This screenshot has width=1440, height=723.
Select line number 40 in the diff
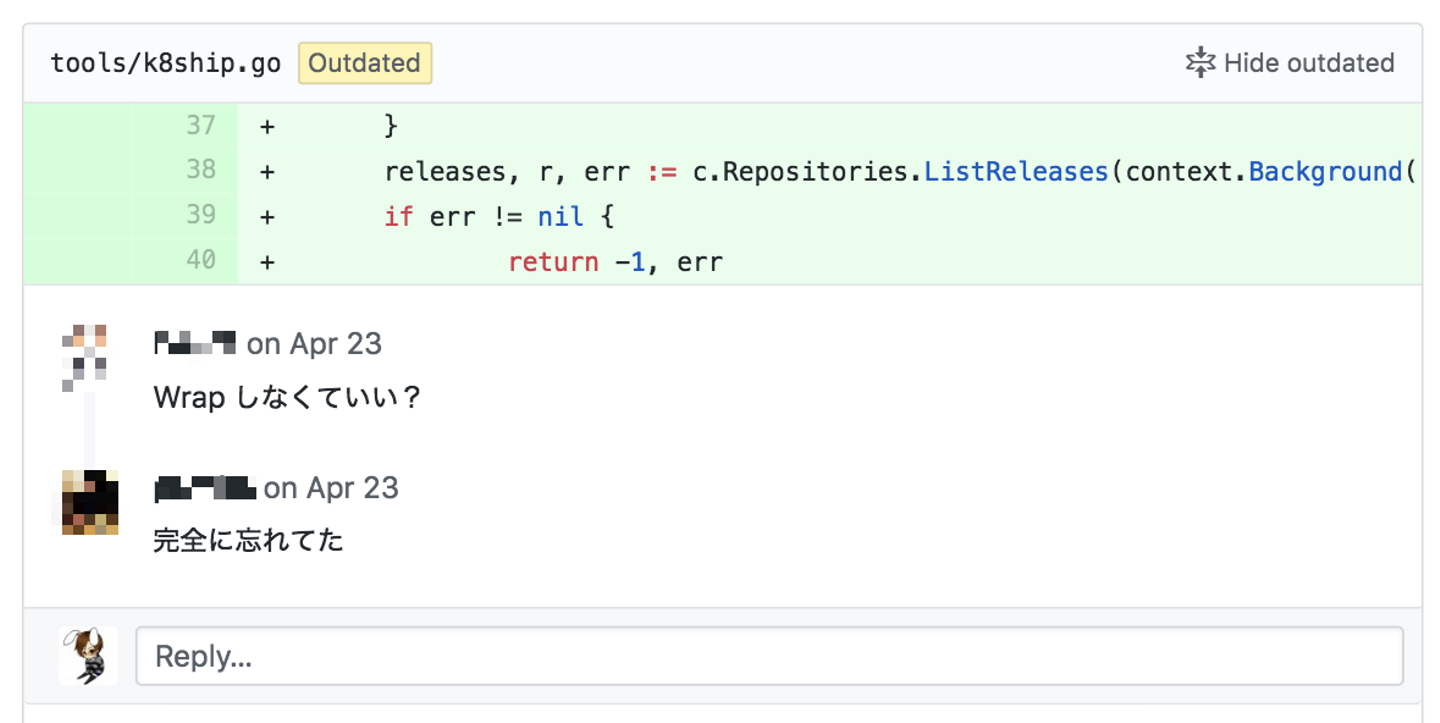pos(200,261)
